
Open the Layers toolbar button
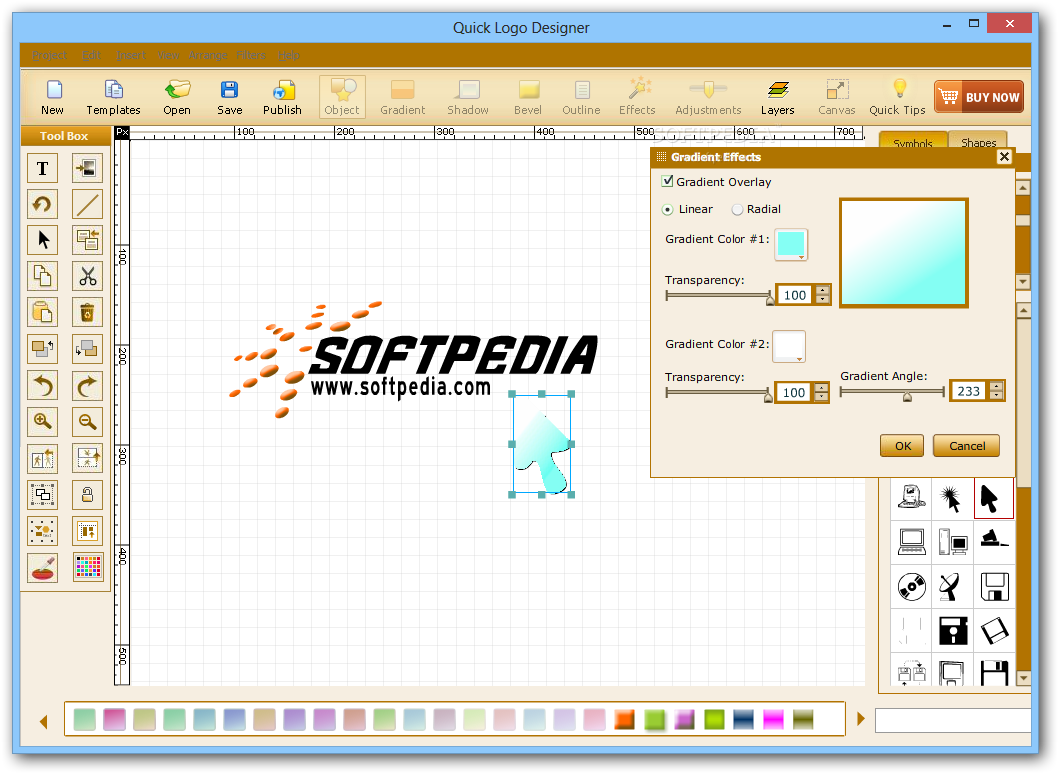[x=777, y=98]
